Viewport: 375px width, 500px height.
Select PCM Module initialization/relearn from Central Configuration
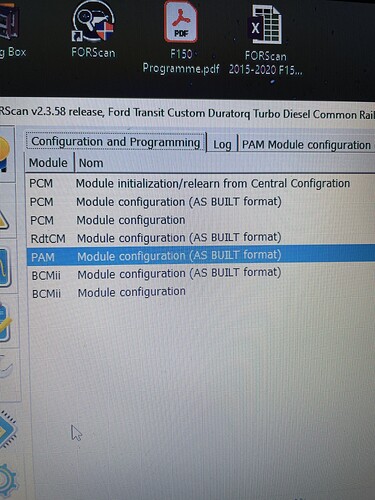click(x=201, y=183)
